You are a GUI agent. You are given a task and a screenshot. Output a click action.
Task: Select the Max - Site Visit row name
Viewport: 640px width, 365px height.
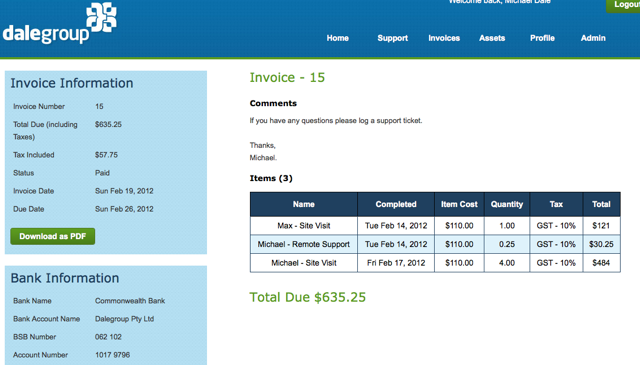304,226
